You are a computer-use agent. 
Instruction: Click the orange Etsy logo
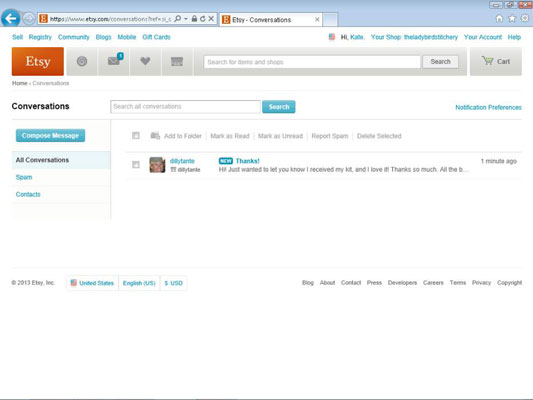tap(38, 62)
